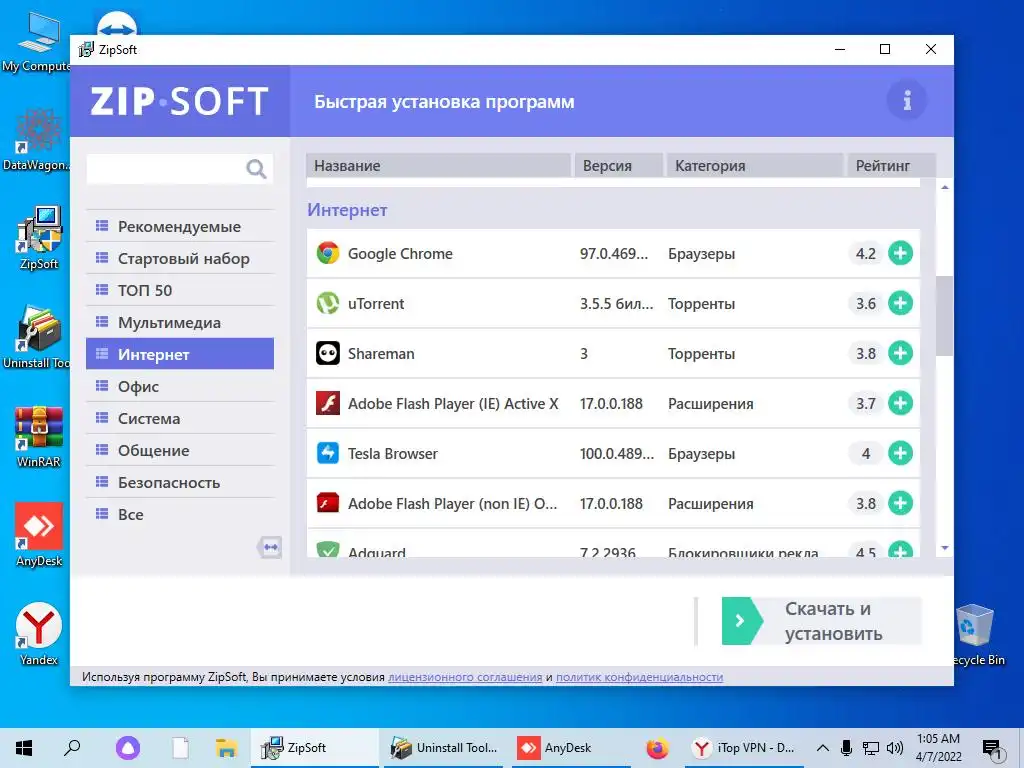
Task: Sort by Название column header
Action: click(x=438, y=165)
